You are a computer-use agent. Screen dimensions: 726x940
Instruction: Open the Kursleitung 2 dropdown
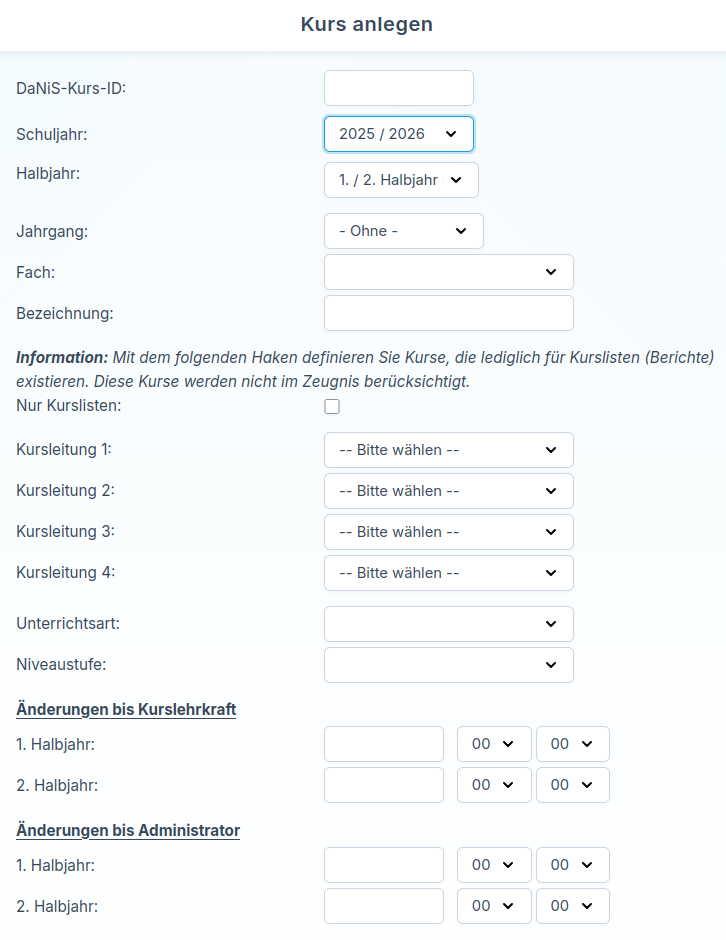(x=448, y=491)
